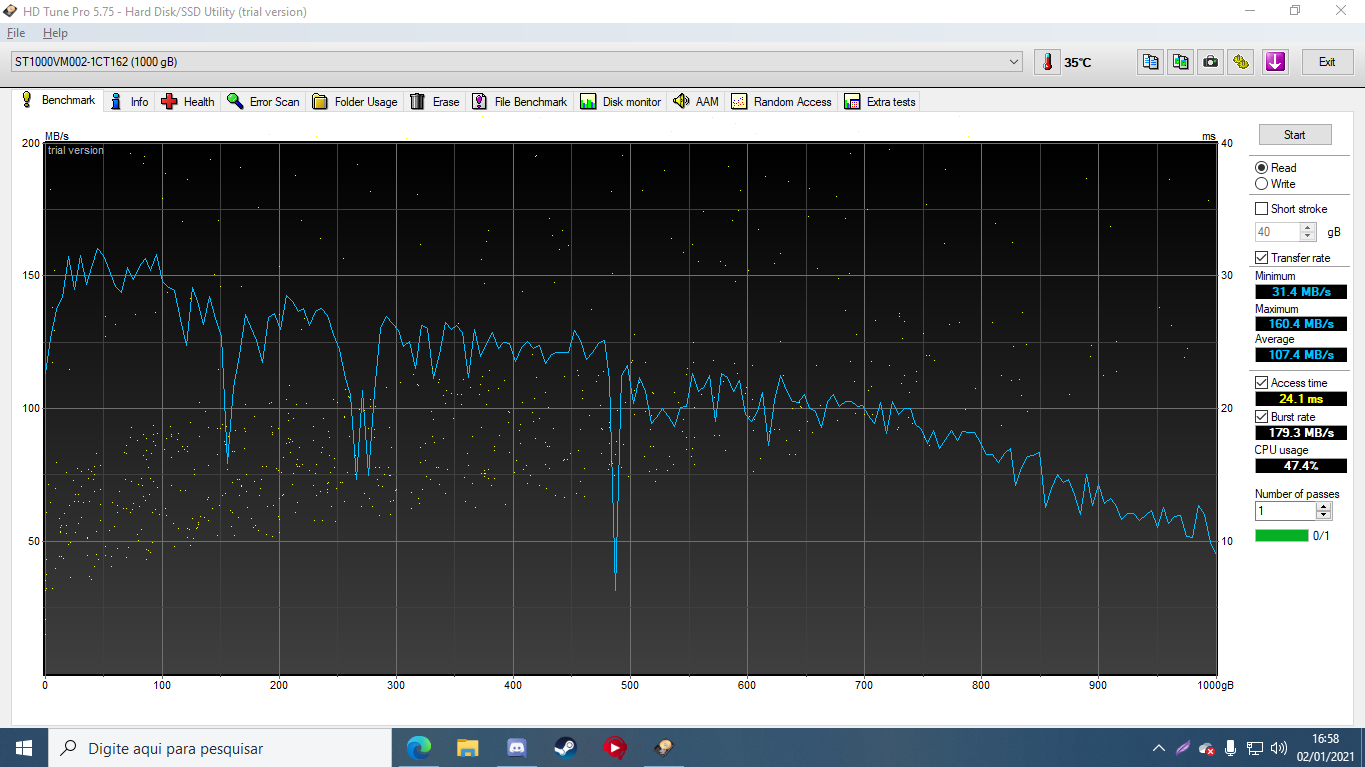The image size is (1365, 767).
Task: Click the thermometer temperature icon
Action: pyautogui.click(x=1047, y=62)
